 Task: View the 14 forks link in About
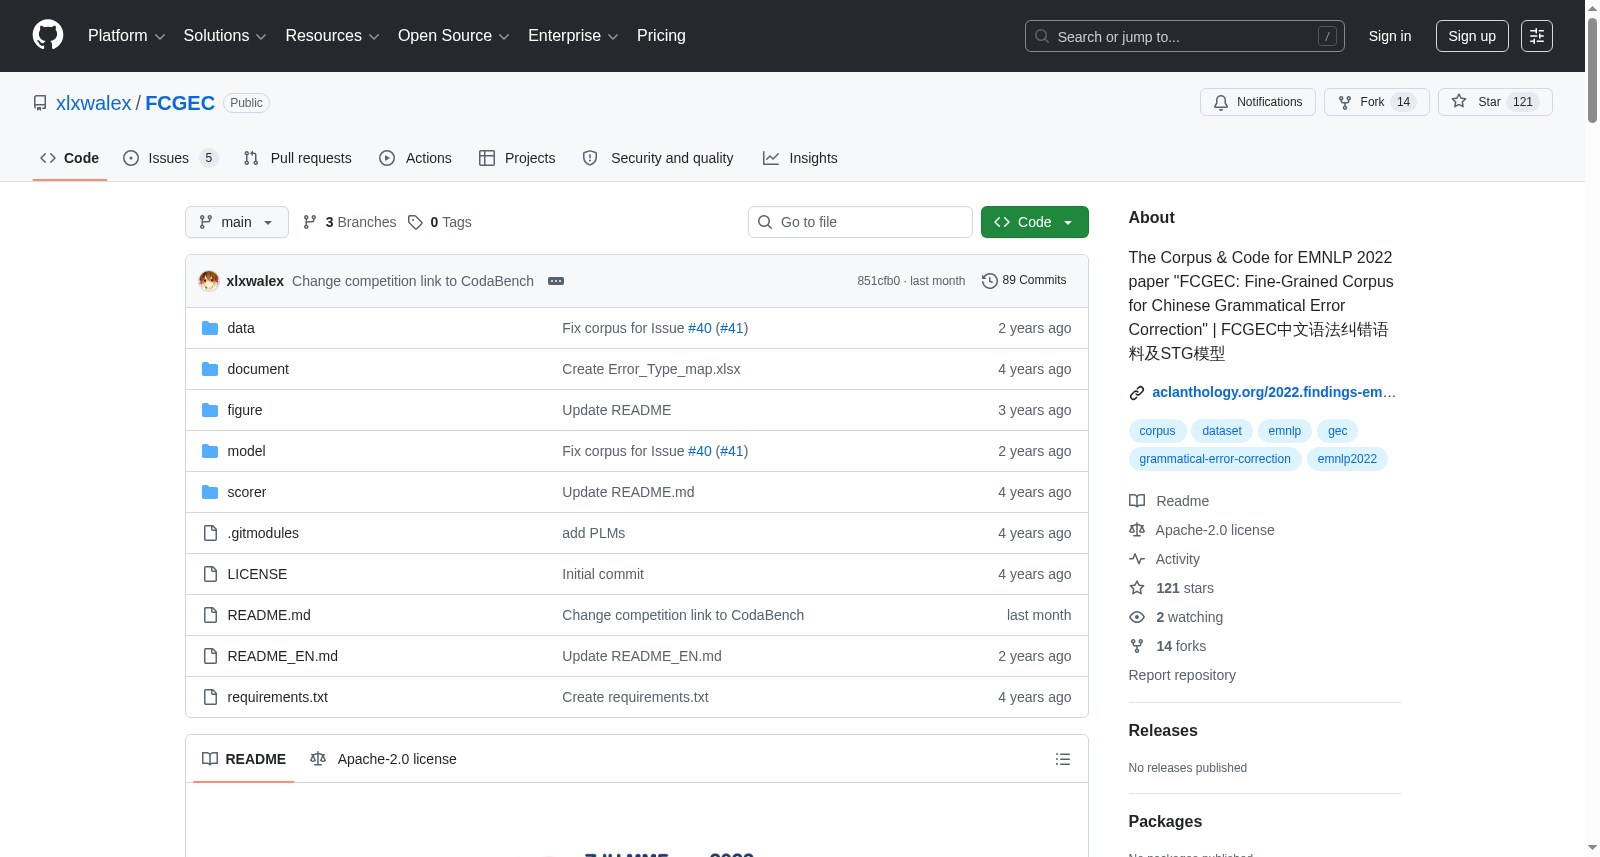(x=1181, y=646)
